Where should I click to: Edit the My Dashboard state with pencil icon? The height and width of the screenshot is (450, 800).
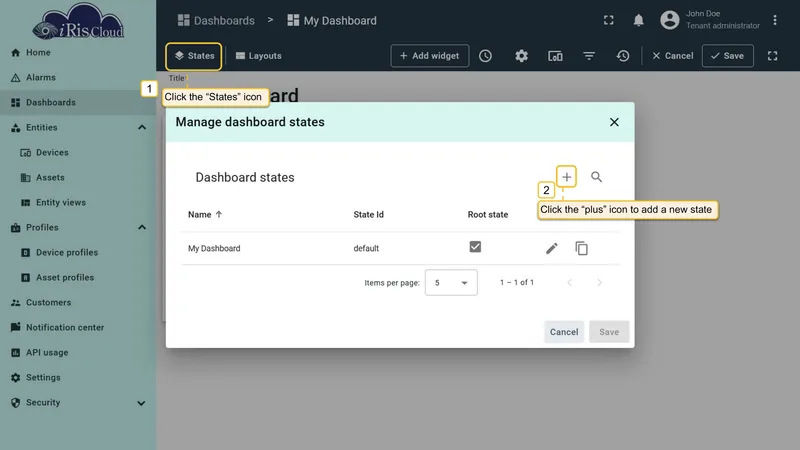(552, 248)
